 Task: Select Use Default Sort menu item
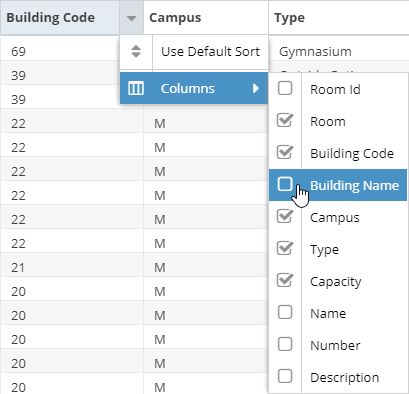coord(194,52)
